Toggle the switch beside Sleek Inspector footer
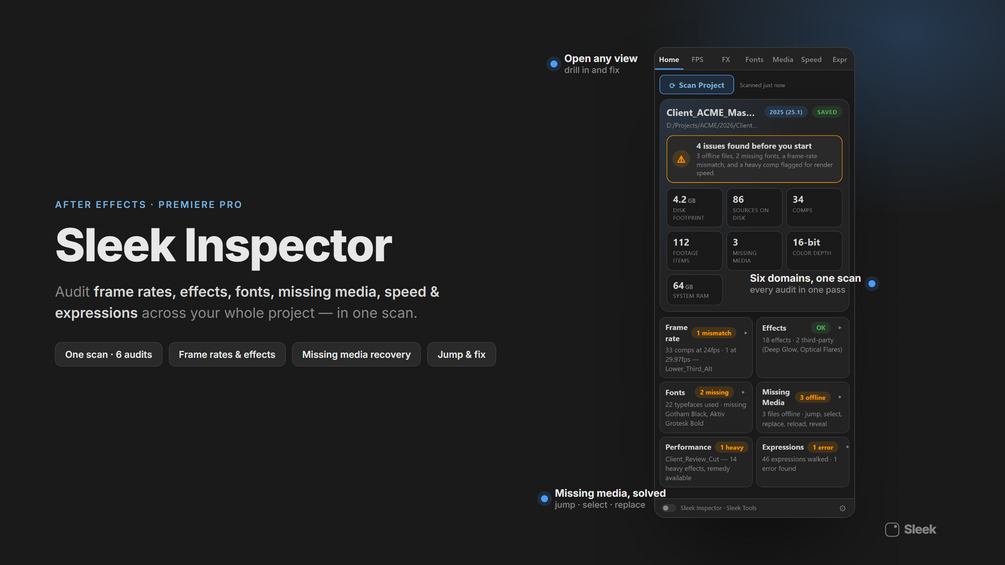Viewport: 1005px width, 565px height. pos(669,508)
